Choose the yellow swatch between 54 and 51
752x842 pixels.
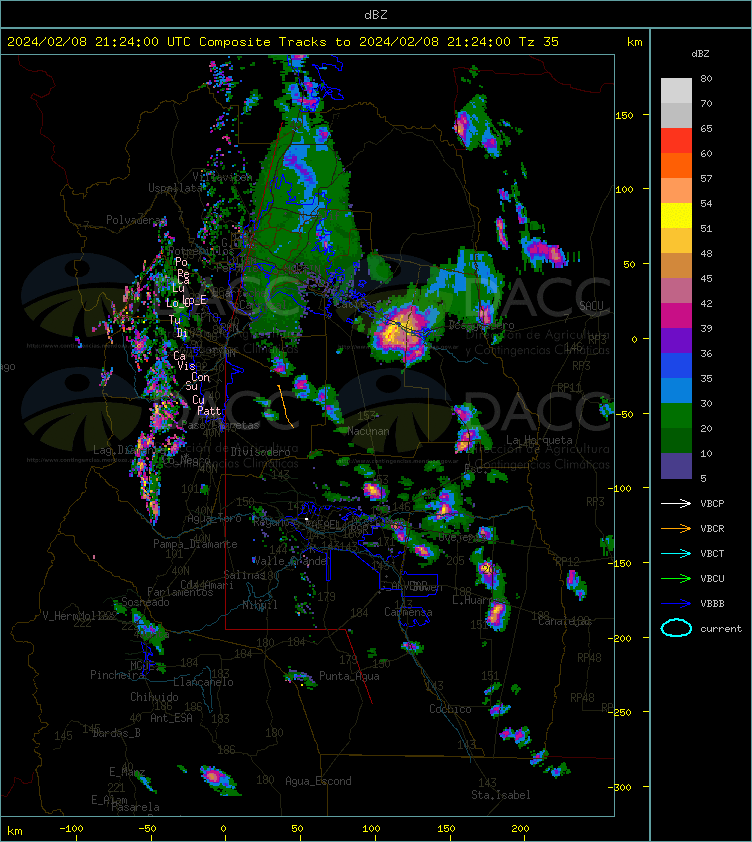[x=676, y=215]
